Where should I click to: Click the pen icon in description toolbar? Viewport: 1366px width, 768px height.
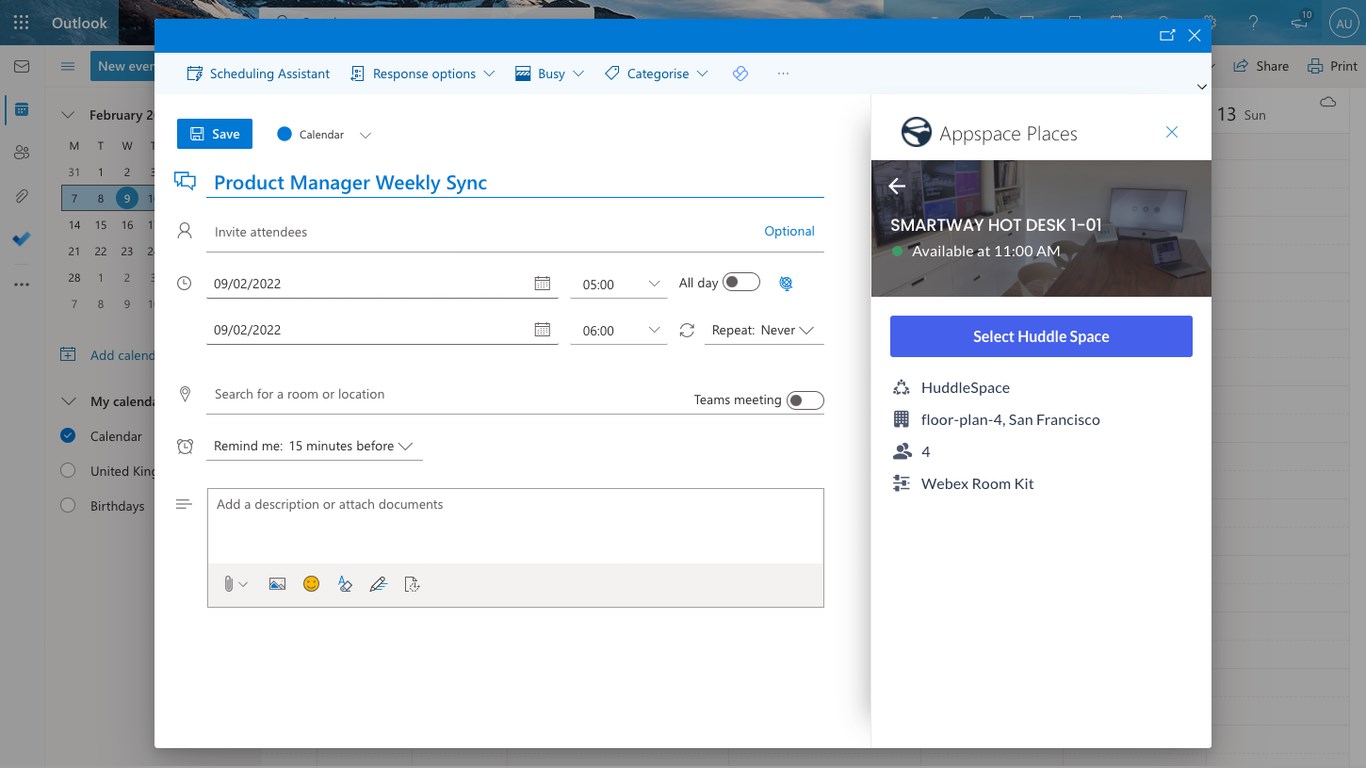click(x=378, y=584)
